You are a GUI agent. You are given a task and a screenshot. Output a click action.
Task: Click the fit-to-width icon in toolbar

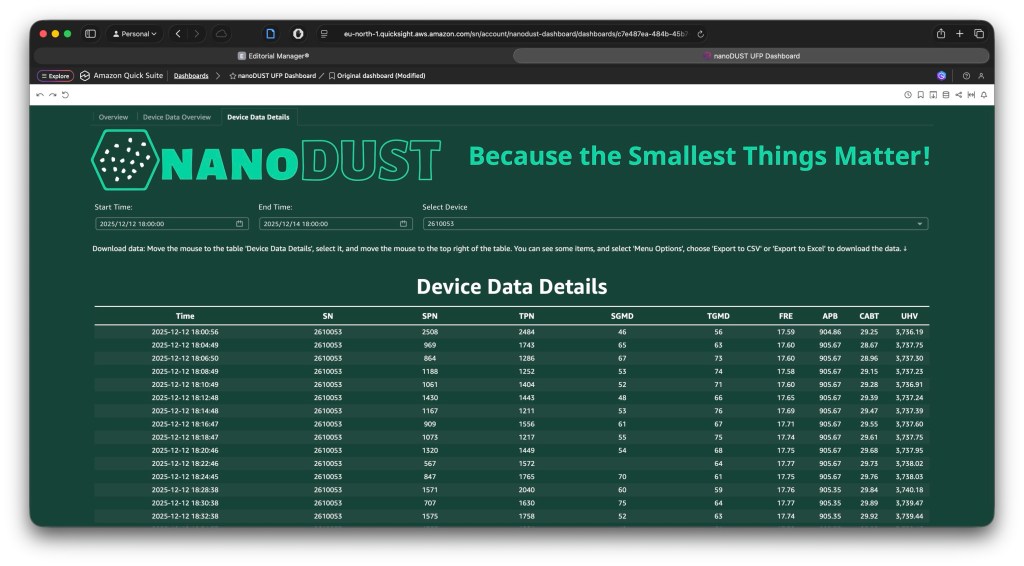(x=970, y=95)
